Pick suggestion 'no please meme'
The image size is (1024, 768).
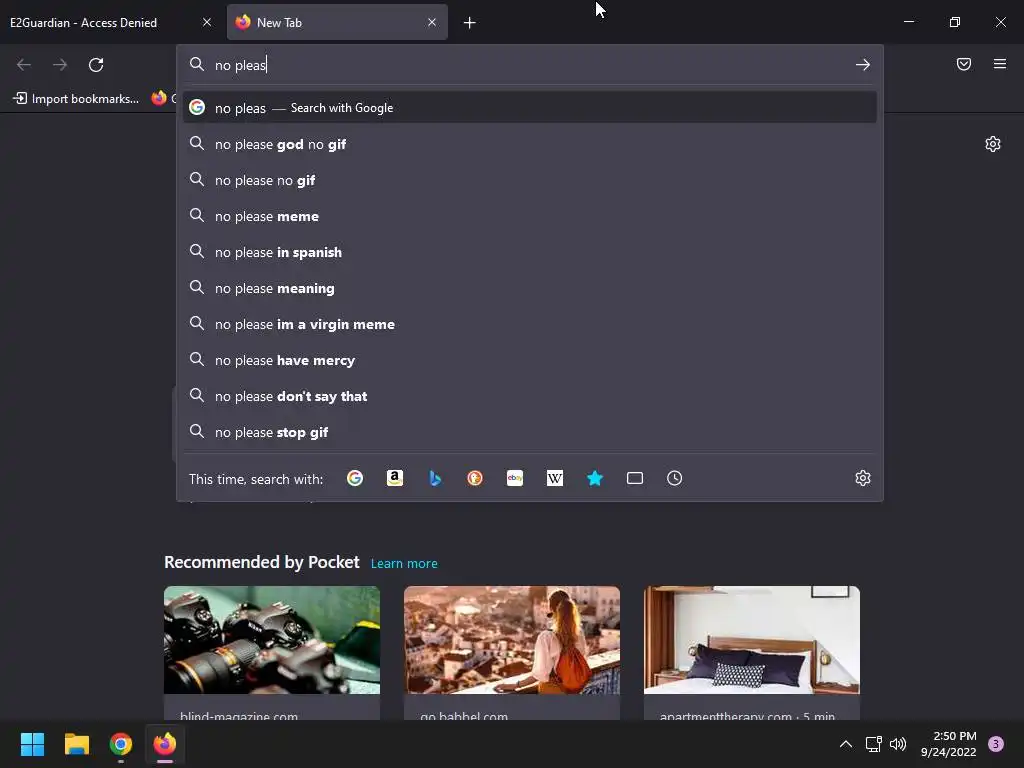[530, 216]
